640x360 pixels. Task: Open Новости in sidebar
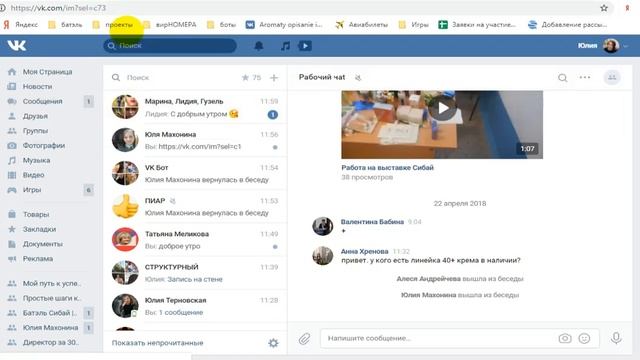click(37, 87)
